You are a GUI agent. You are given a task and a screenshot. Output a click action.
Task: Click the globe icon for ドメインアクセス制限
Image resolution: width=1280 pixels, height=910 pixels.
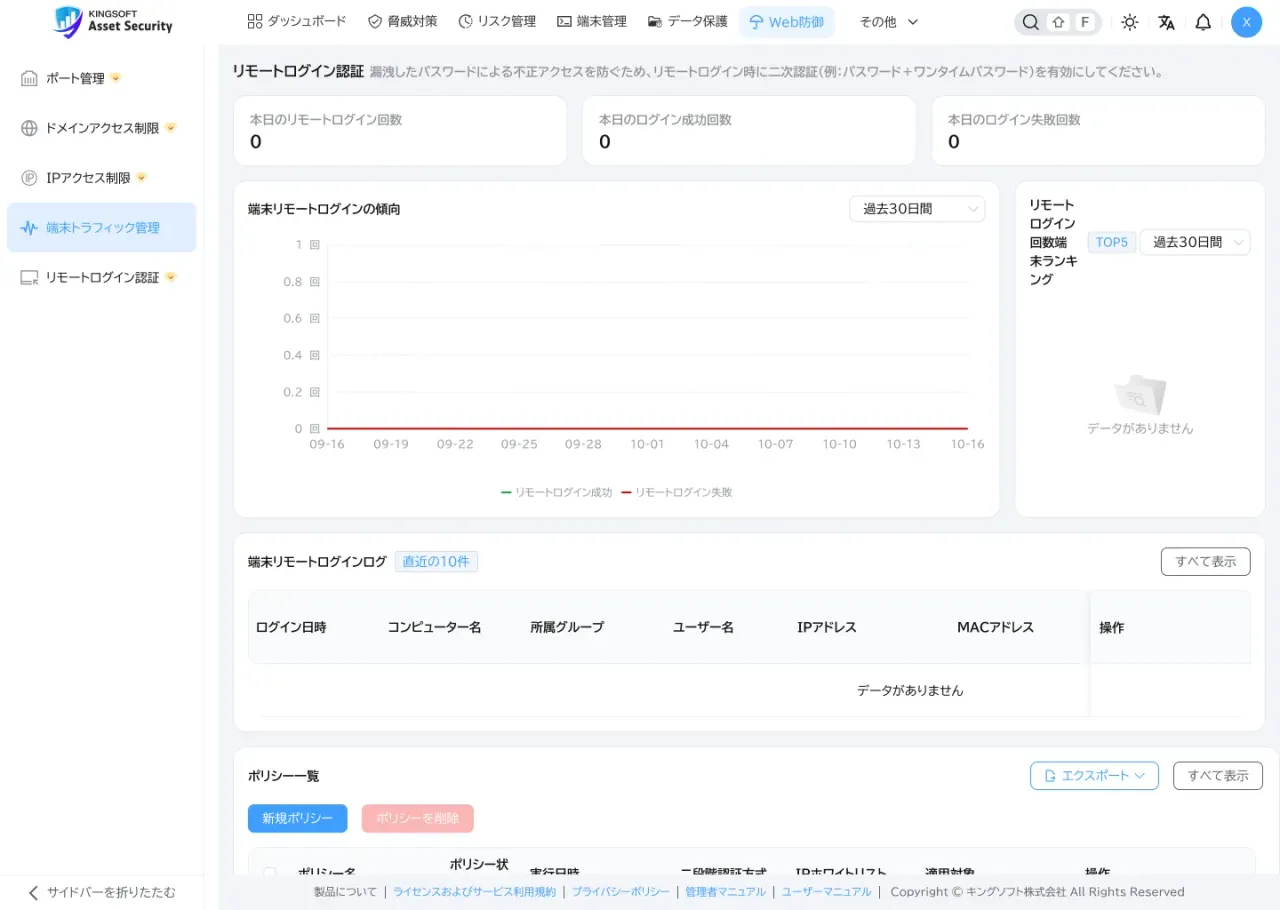point(29,128)
